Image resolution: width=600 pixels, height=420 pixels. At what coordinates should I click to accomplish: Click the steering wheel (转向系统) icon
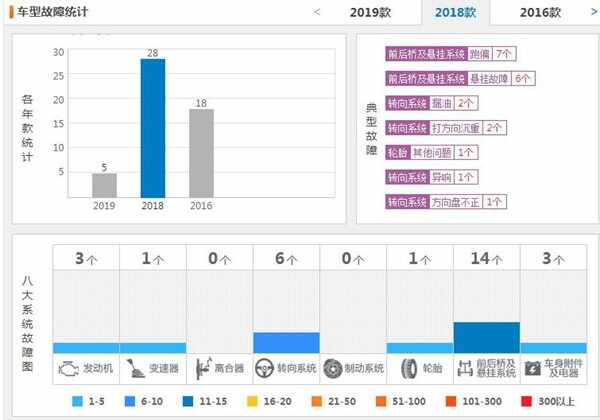pyautogui.click(x=264, y=369)
